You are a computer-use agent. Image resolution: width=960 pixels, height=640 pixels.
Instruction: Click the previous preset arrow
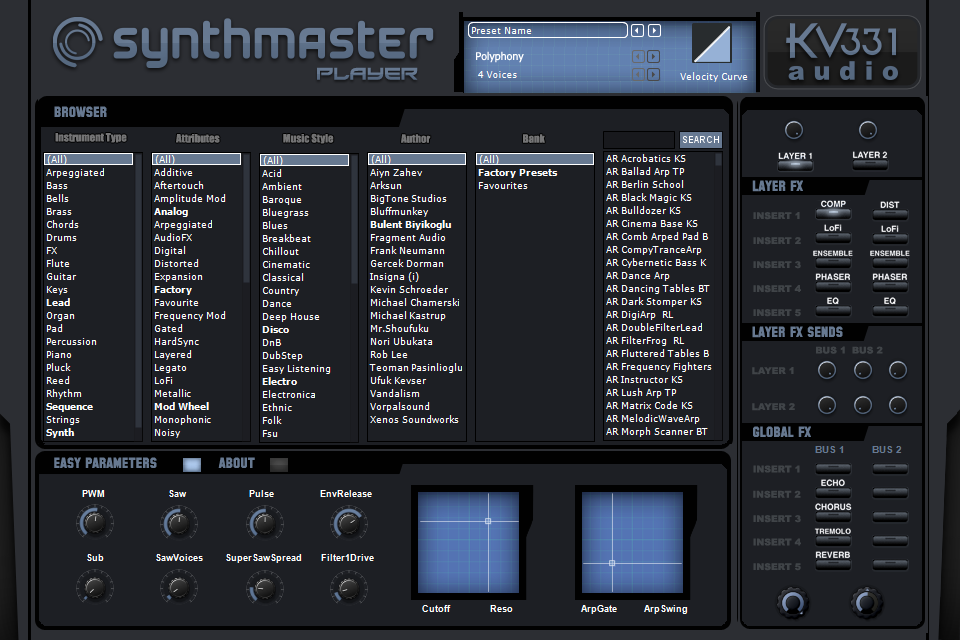coord(637,30)
